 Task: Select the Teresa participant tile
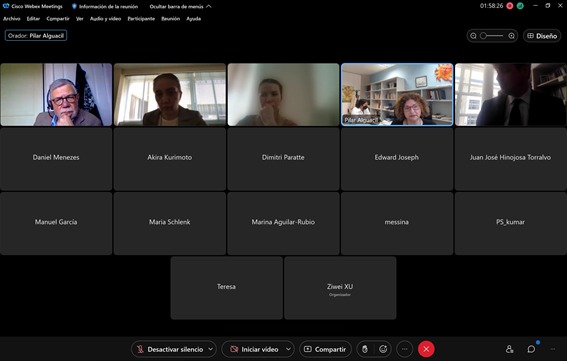point(227,288)
